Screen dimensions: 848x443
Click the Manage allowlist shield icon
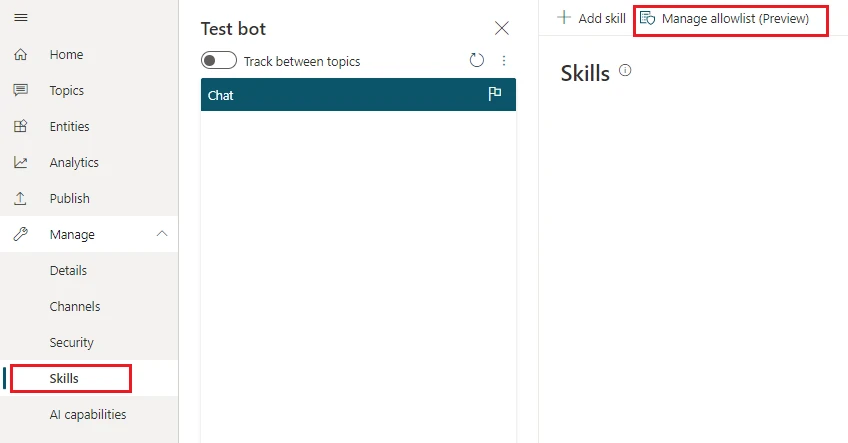coord(647,18)
